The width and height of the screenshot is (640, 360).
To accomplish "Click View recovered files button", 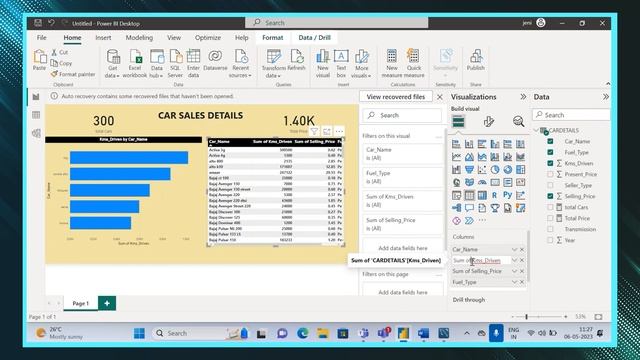I will (396, 97).
